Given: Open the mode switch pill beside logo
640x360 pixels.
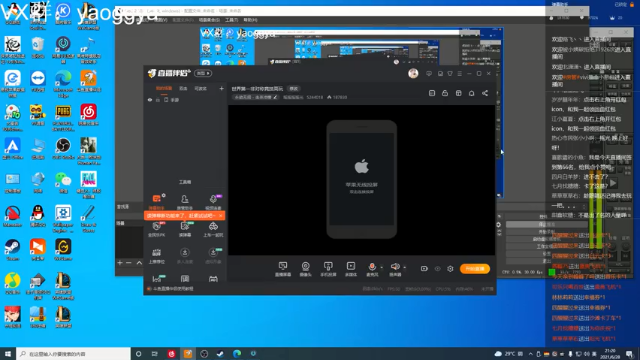Looking at the screenshot, I should [x=203, y=73].
